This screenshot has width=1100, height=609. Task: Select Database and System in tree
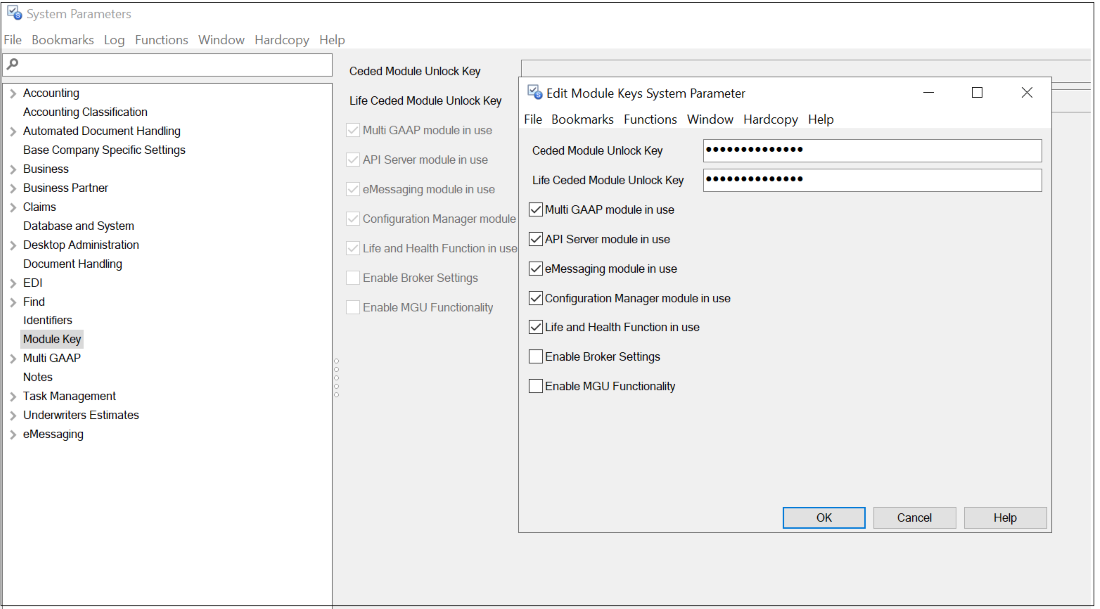click(x=78, y=226)
